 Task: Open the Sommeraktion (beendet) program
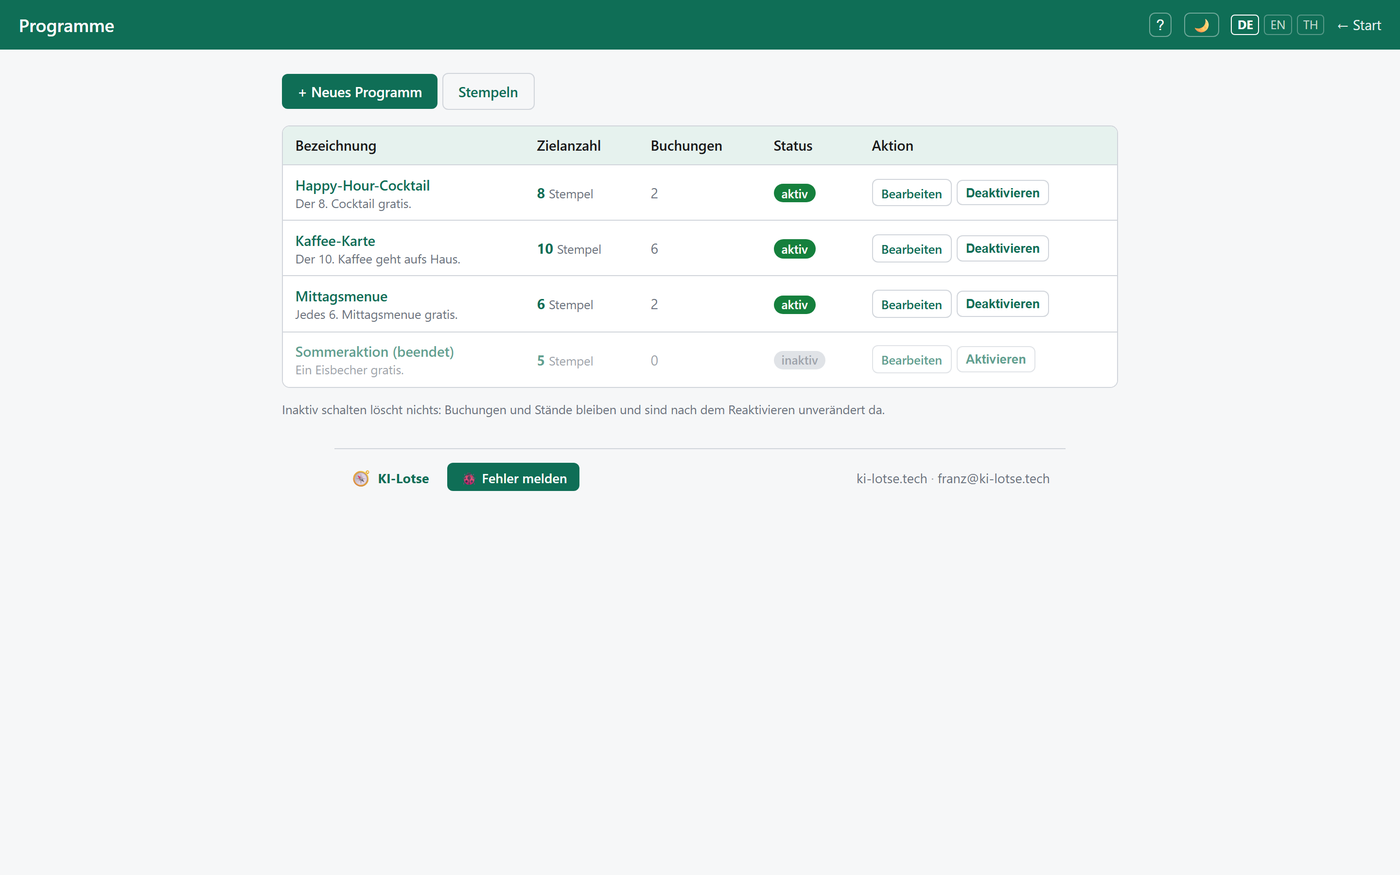click(374, 352)
